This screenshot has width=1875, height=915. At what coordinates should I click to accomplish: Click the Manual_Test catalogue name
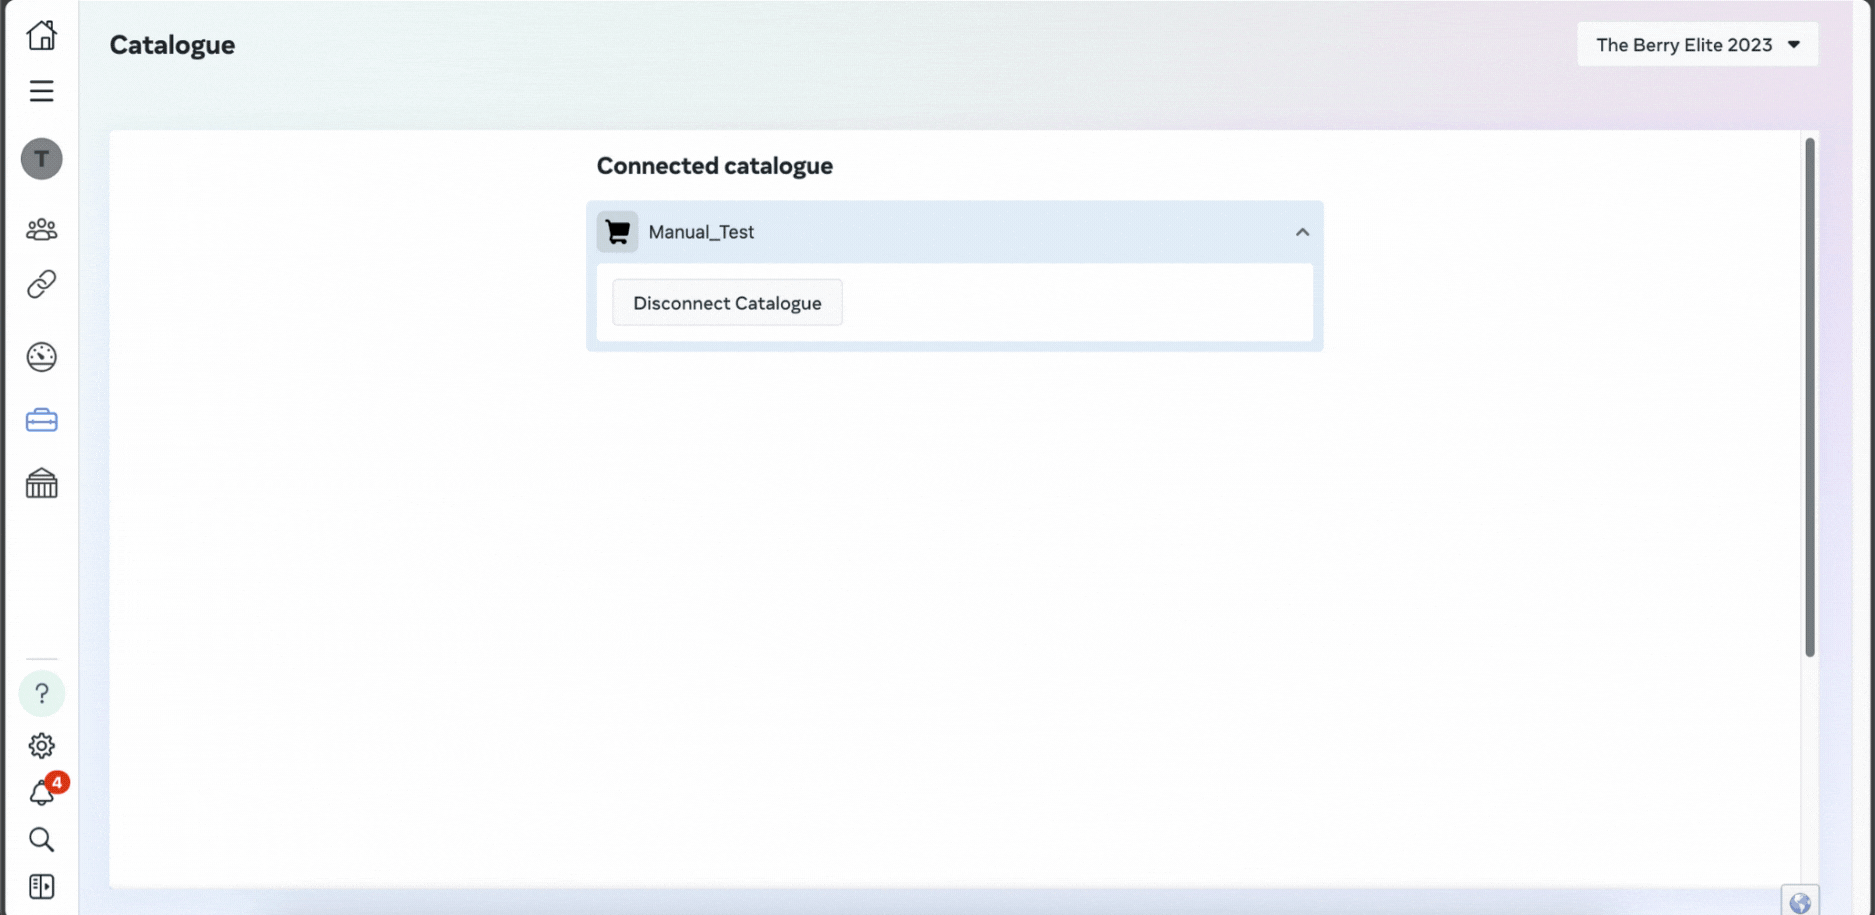(x=701, y=232)
